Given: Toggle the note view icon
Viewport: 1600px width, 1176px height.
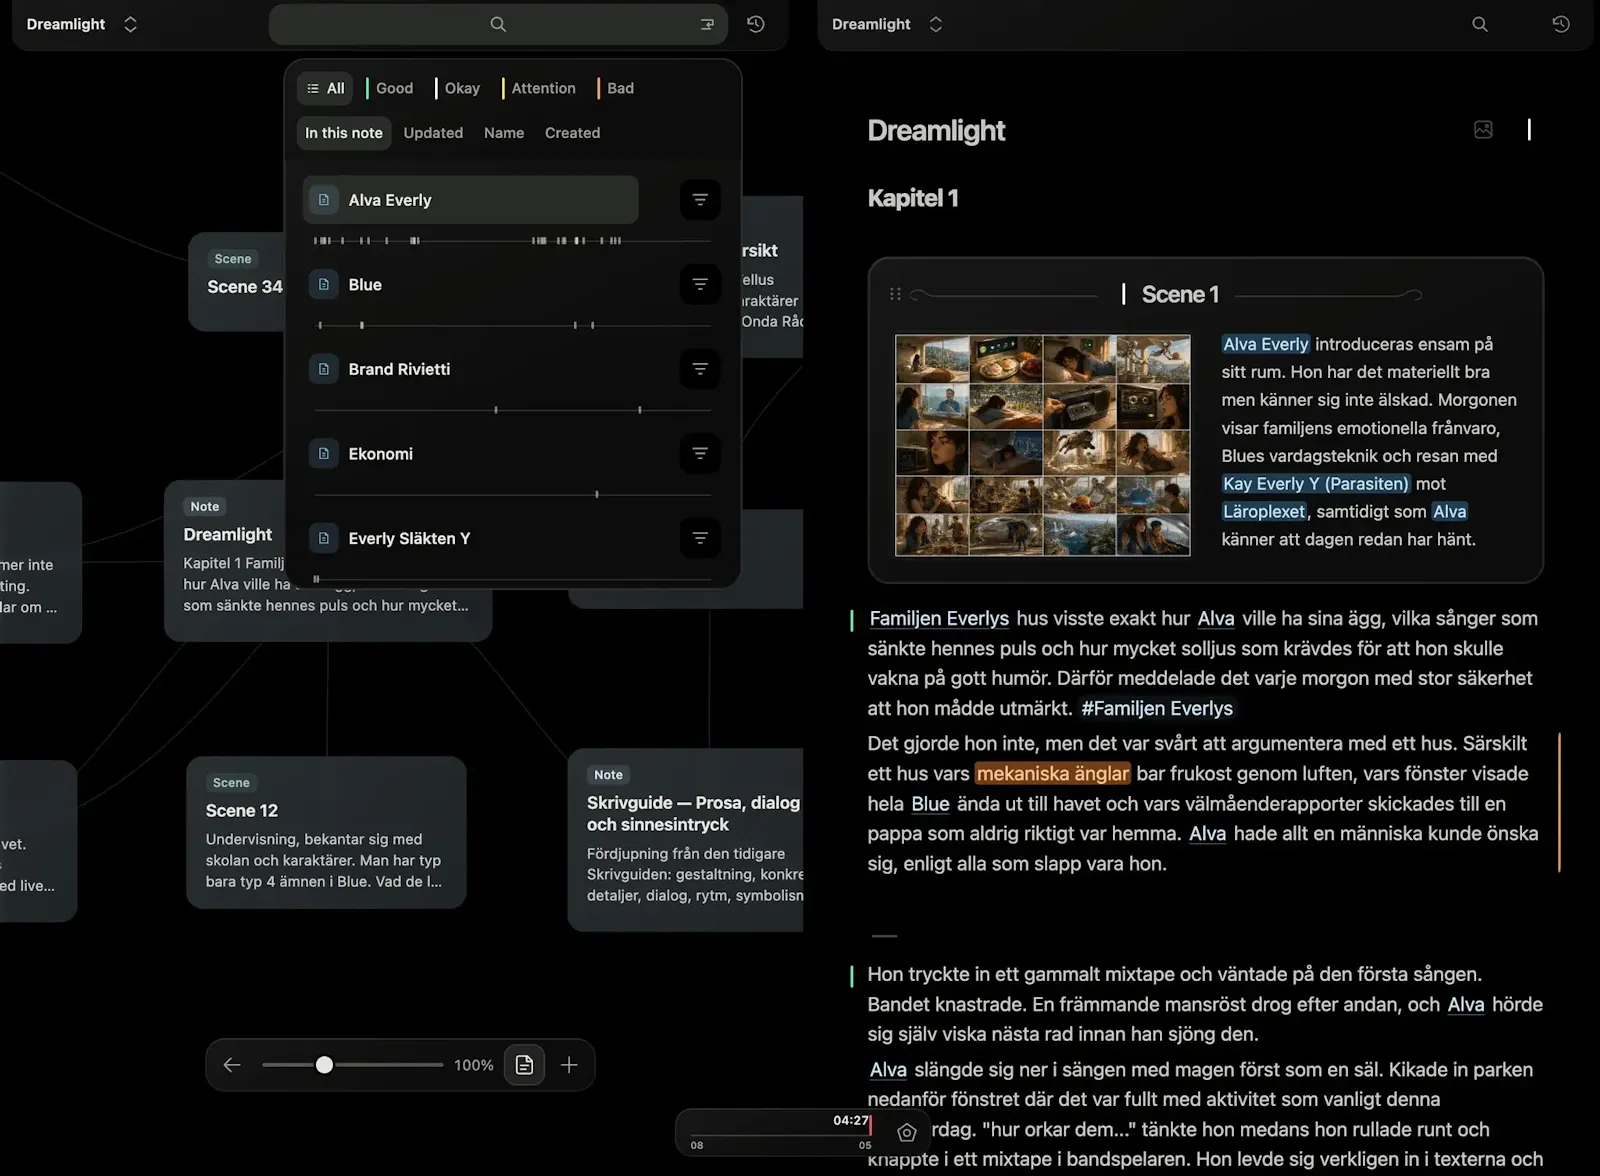Looking at the screenshot, I should pos(525,1065).
